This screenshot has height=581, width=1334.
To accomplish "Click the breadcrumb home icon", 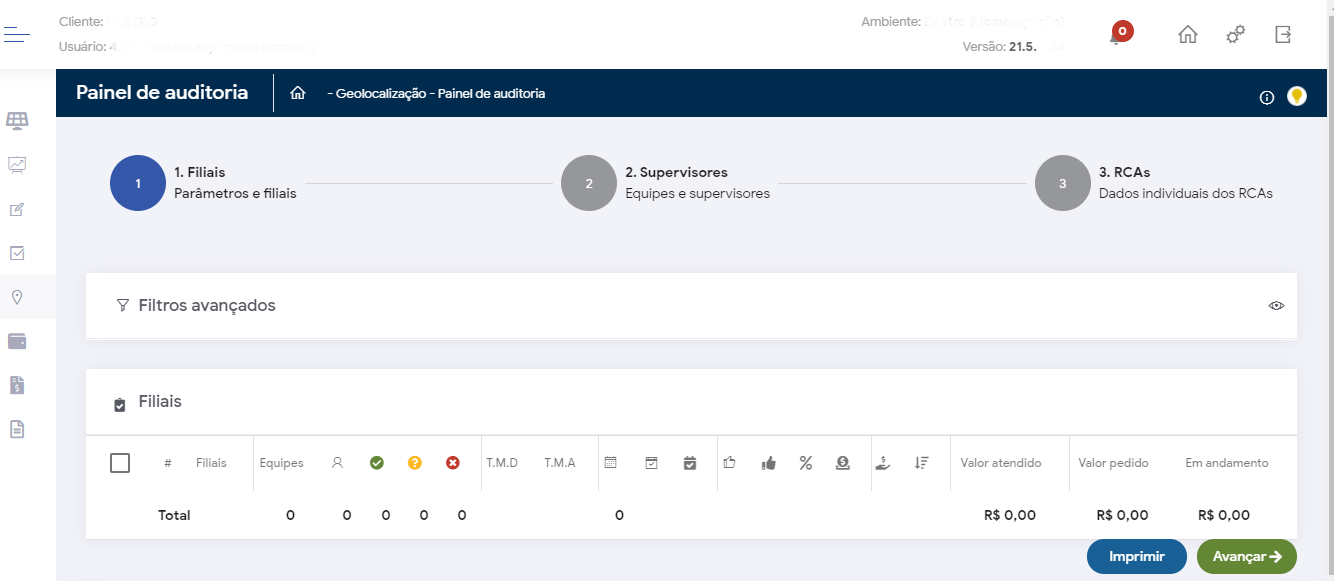I will pyautogui.click(x=297, y=93).
